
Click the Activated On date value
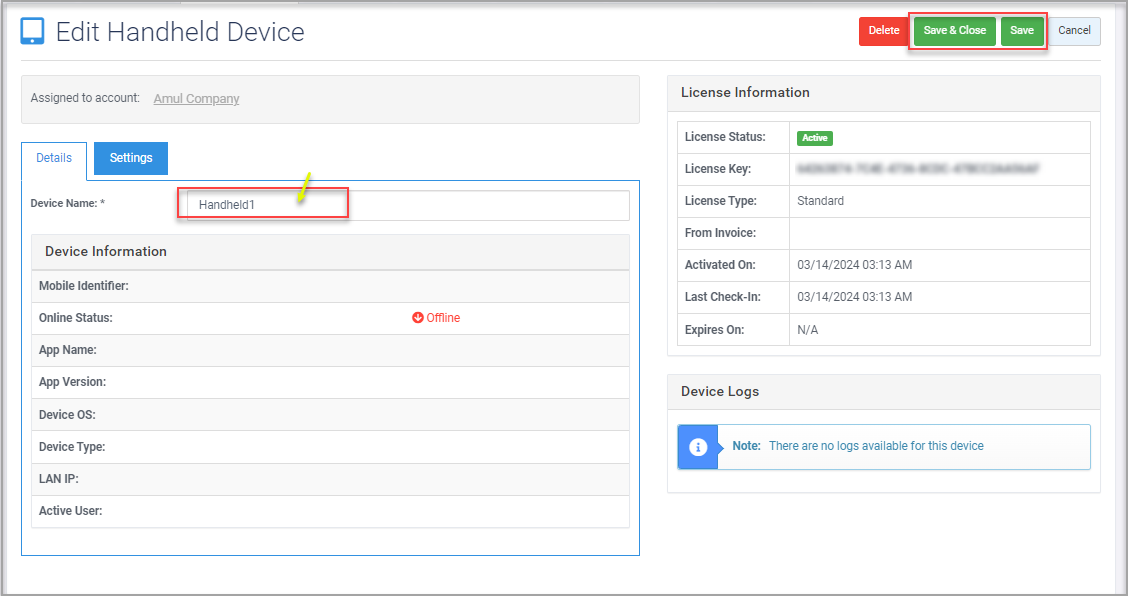[855, 265]
